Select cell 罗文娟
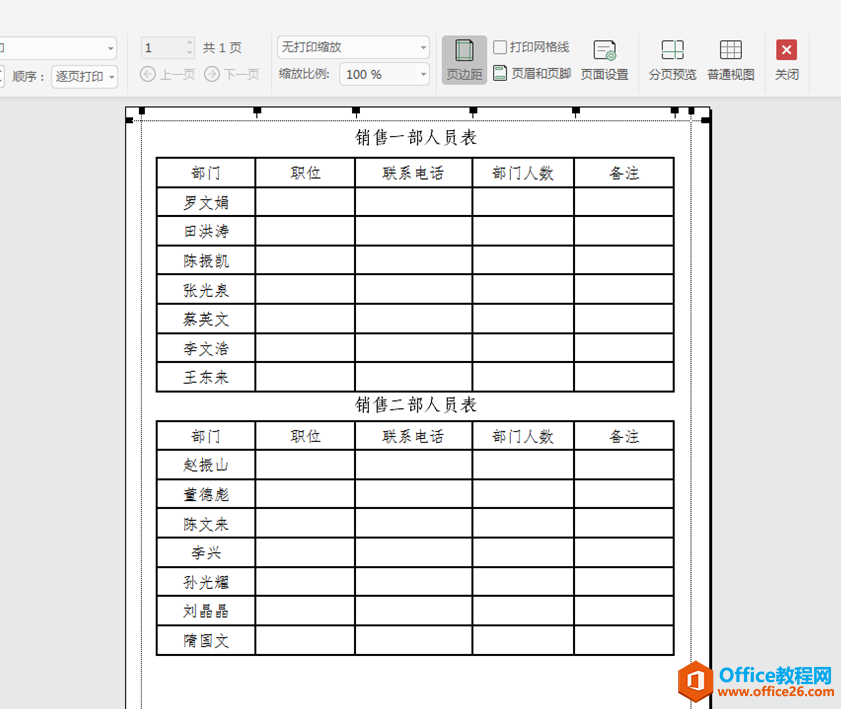The height and width of the screenshot is (709, 841). 206,202
